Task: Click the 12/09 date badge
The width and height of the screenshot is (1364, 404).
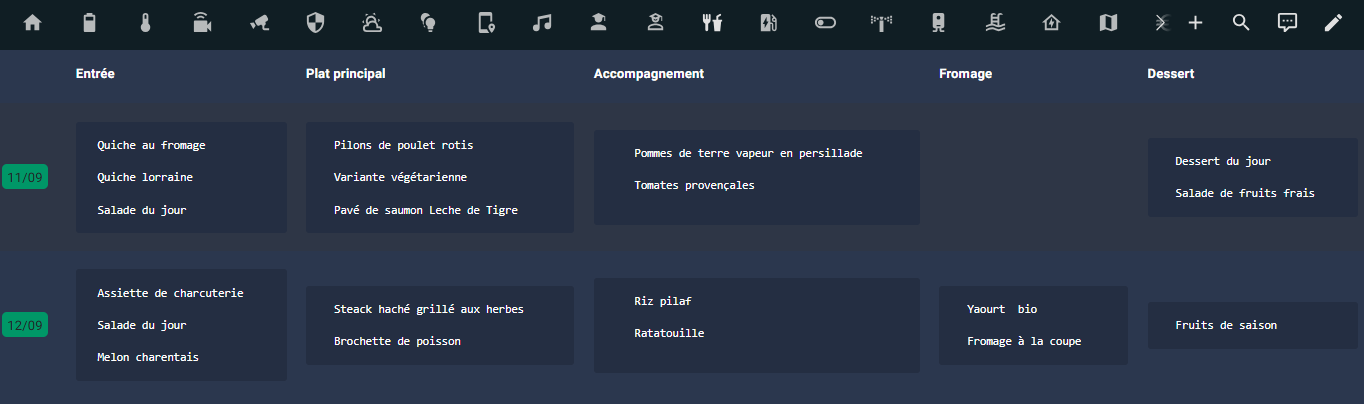Action: tap(25, 325)
